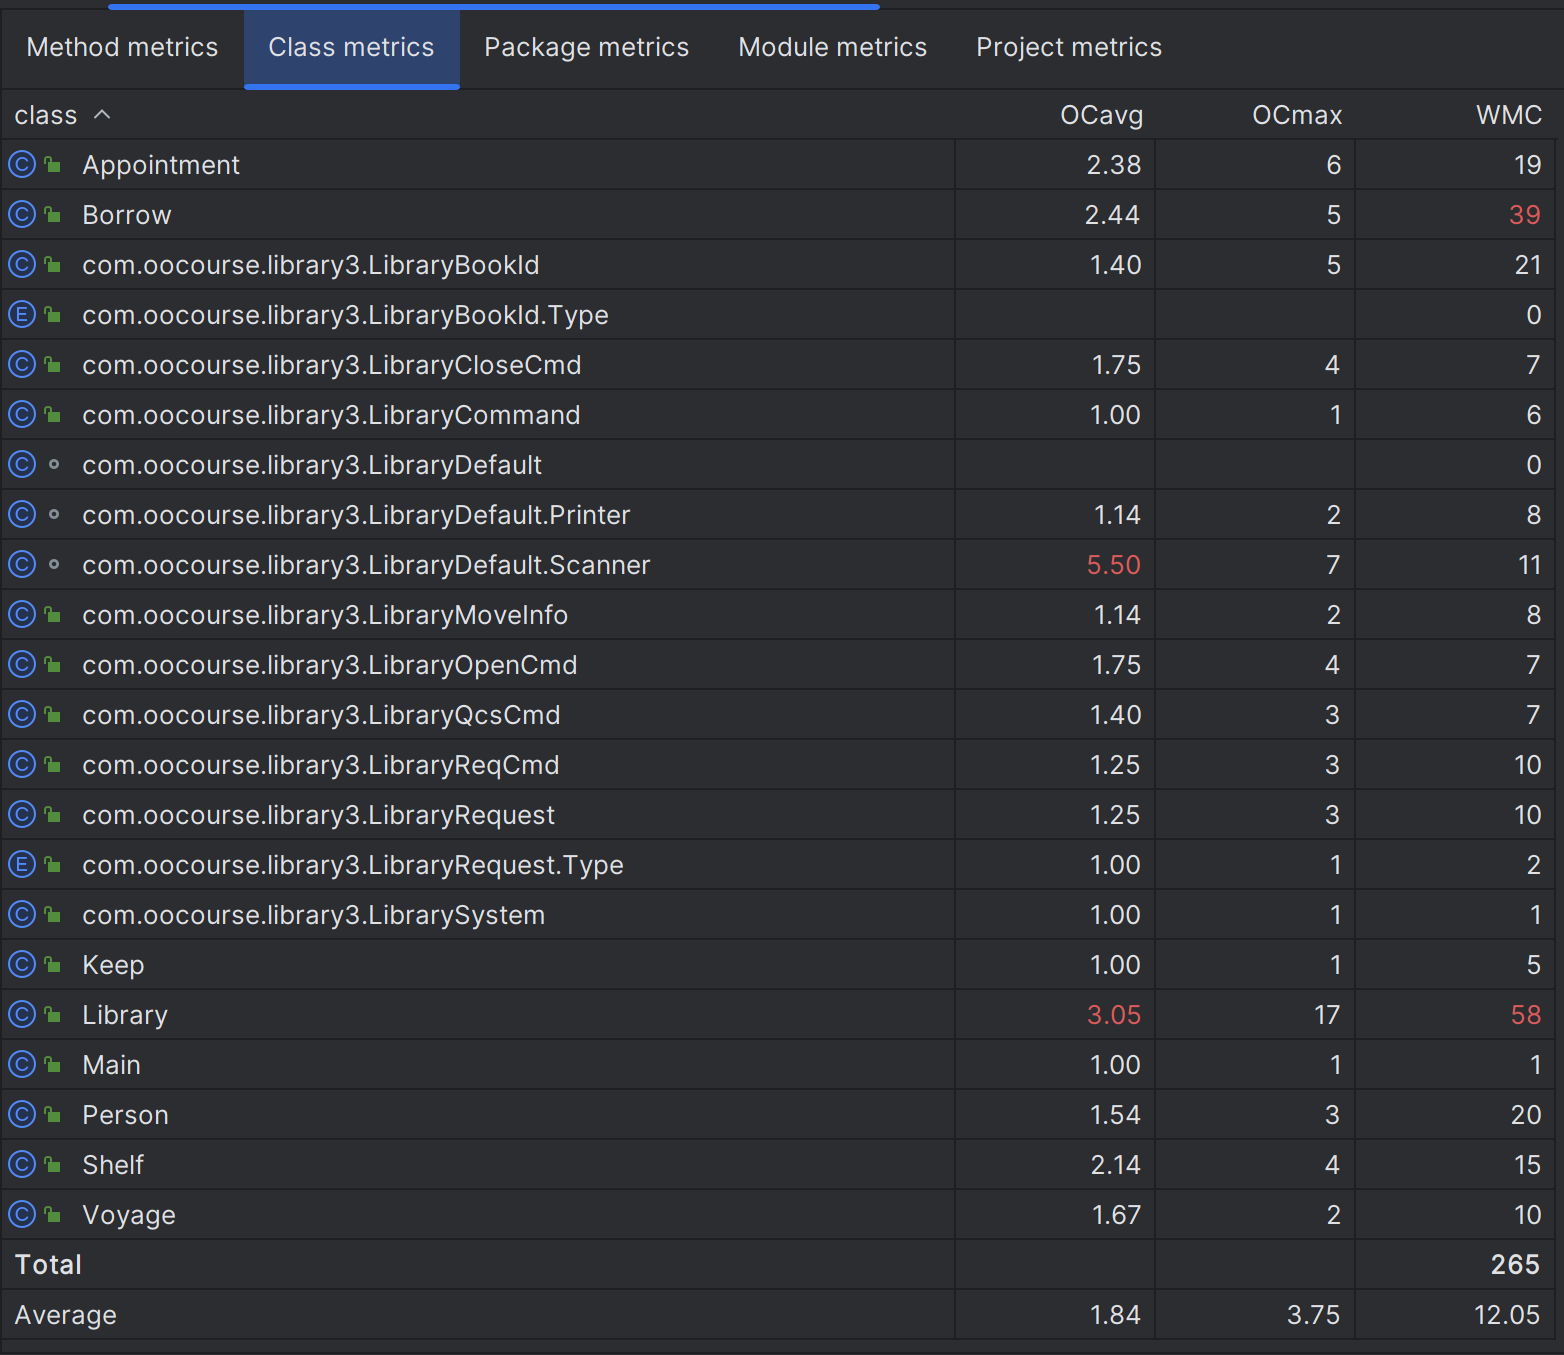1564x1355 pixels.
Task: Click the class icon for Keep
Action: pyautogui.click(x=22, y=964)
